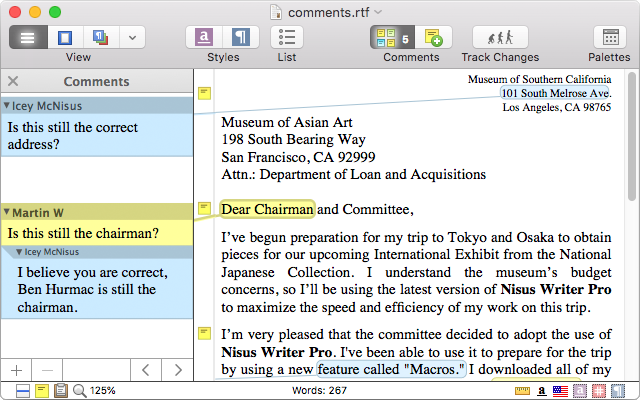Open Track Changes toolbar button
Viewport: 640px width, 400px height.
[x=500, y=38]
